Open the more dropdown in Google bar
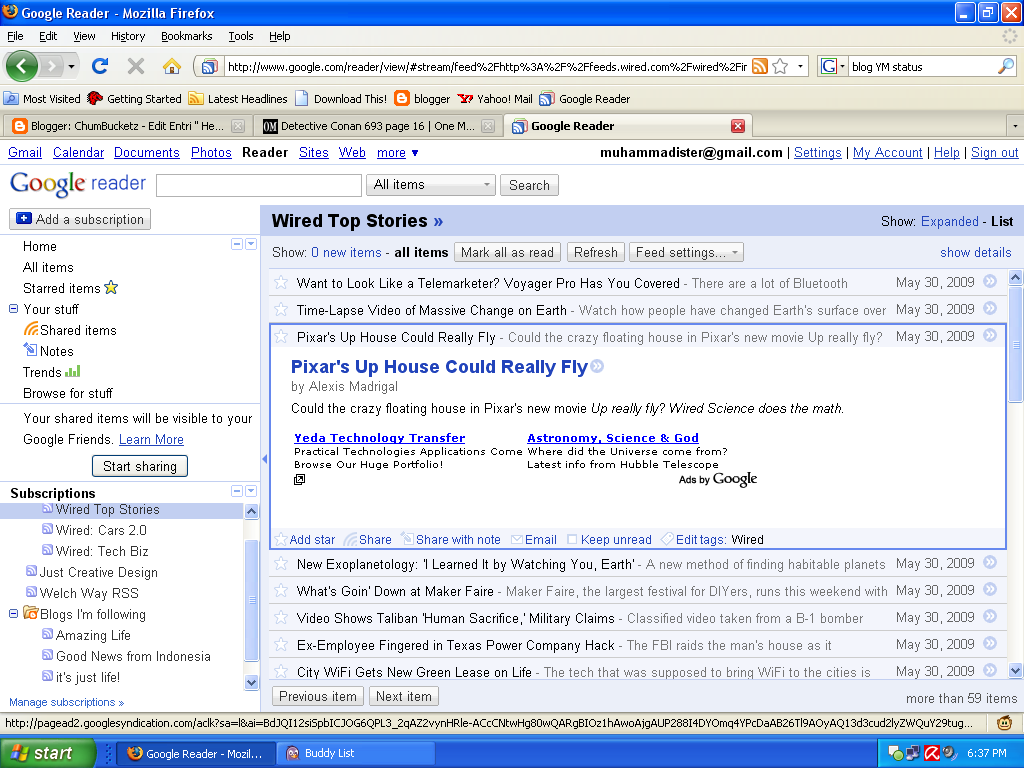Image resolution: width=1024 pixels, height=768 pixels. [x=398, y=153]
